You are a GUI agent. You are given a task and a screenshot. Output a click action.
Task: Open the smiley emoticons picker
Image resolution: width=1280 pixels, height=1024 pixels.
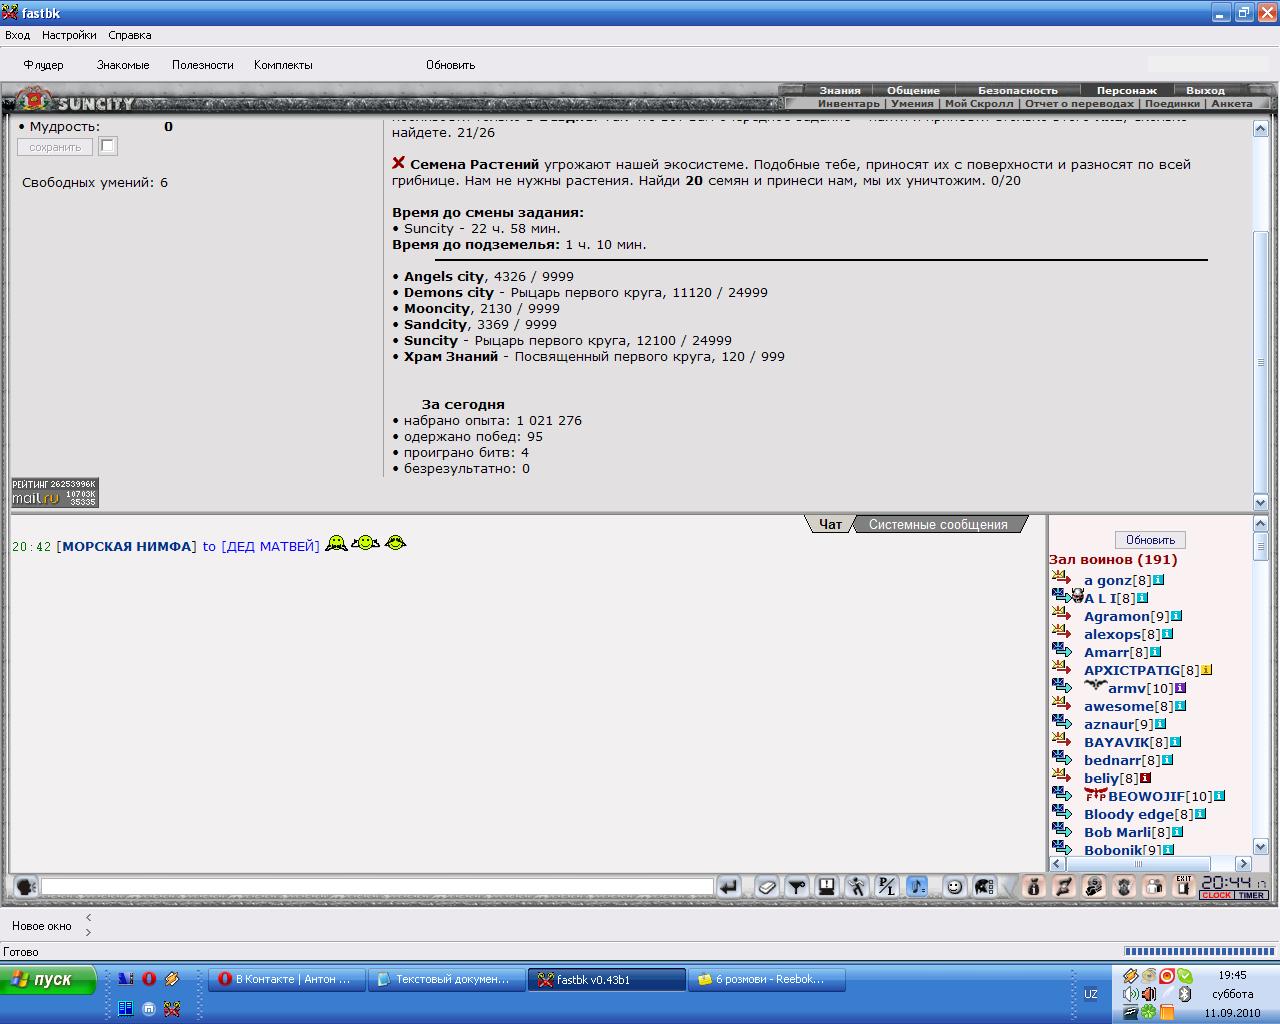point(955,886)
